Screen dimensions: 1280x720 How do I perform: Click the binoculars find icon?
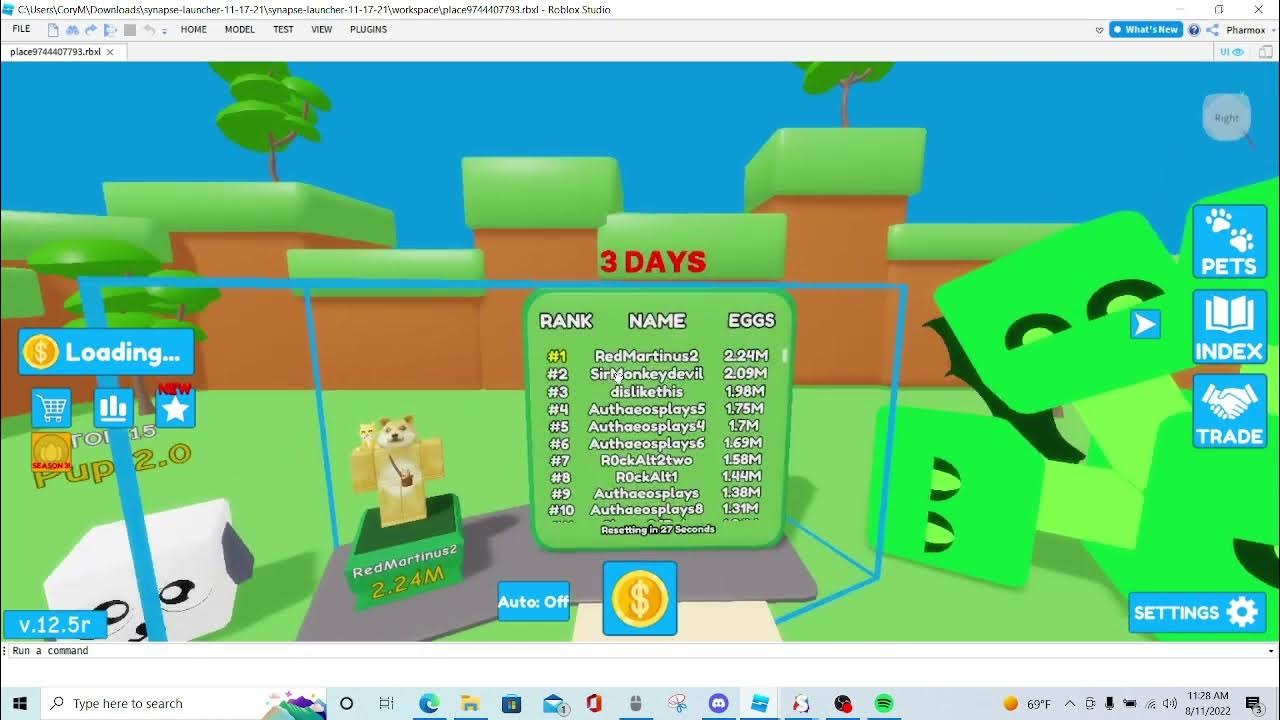point(72,30)
